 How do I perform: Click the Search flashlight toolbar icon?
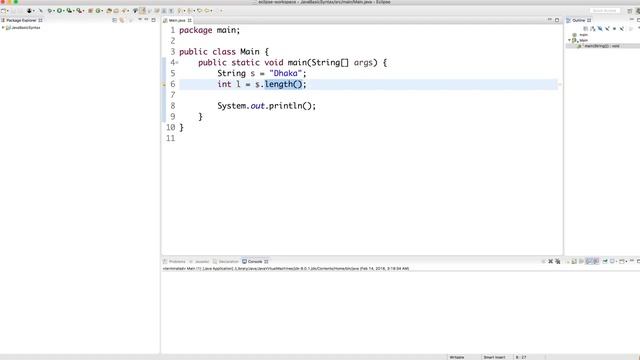pyautogui.click(x=124, y=11)
